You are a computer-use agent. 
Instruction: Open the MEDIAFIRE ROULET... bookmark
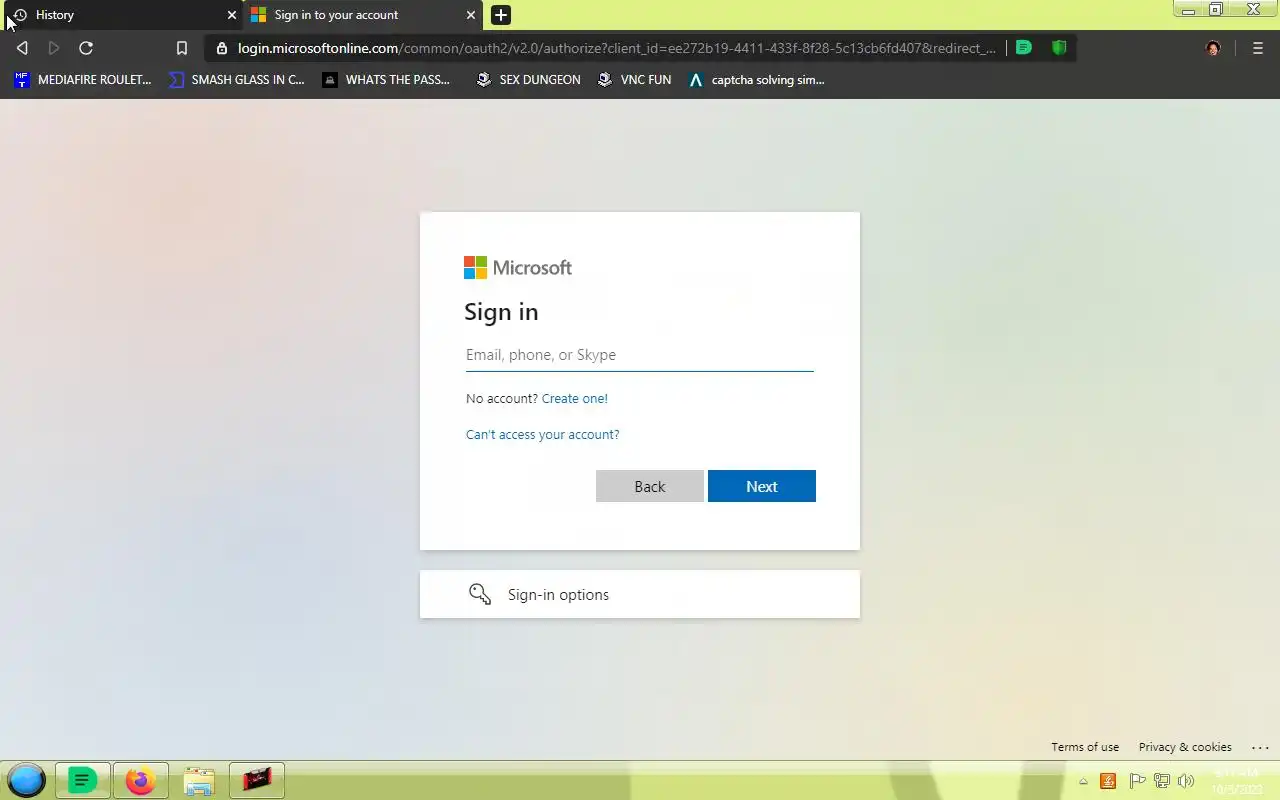point(82,79)
